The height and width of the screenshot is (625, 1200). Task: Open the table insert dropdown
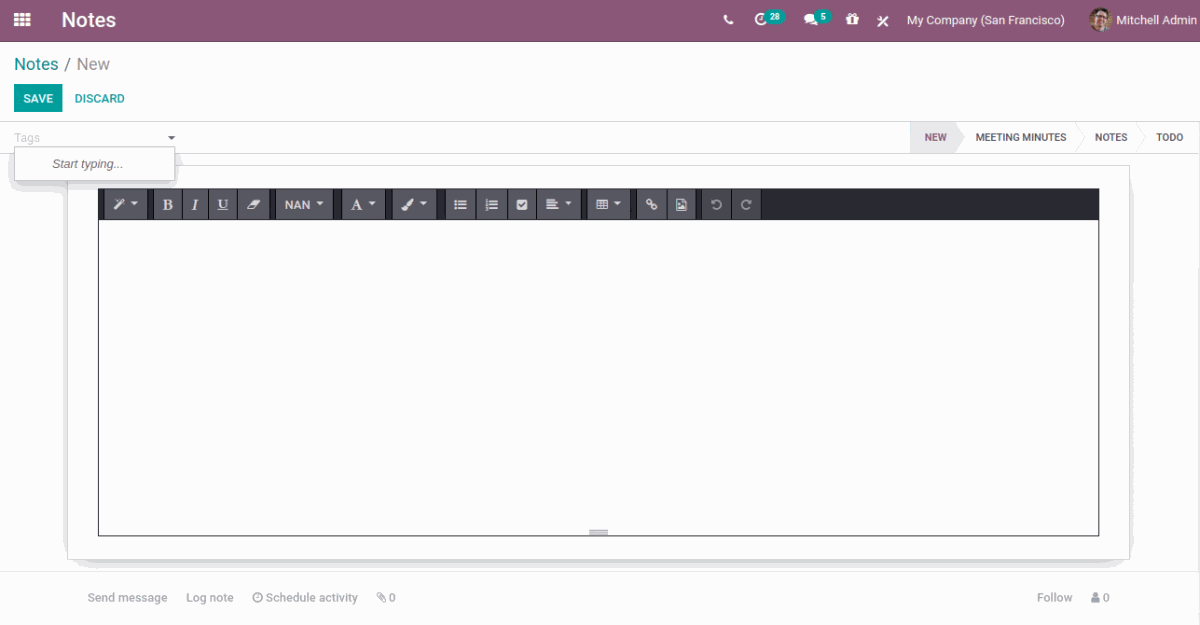[608, 204]
